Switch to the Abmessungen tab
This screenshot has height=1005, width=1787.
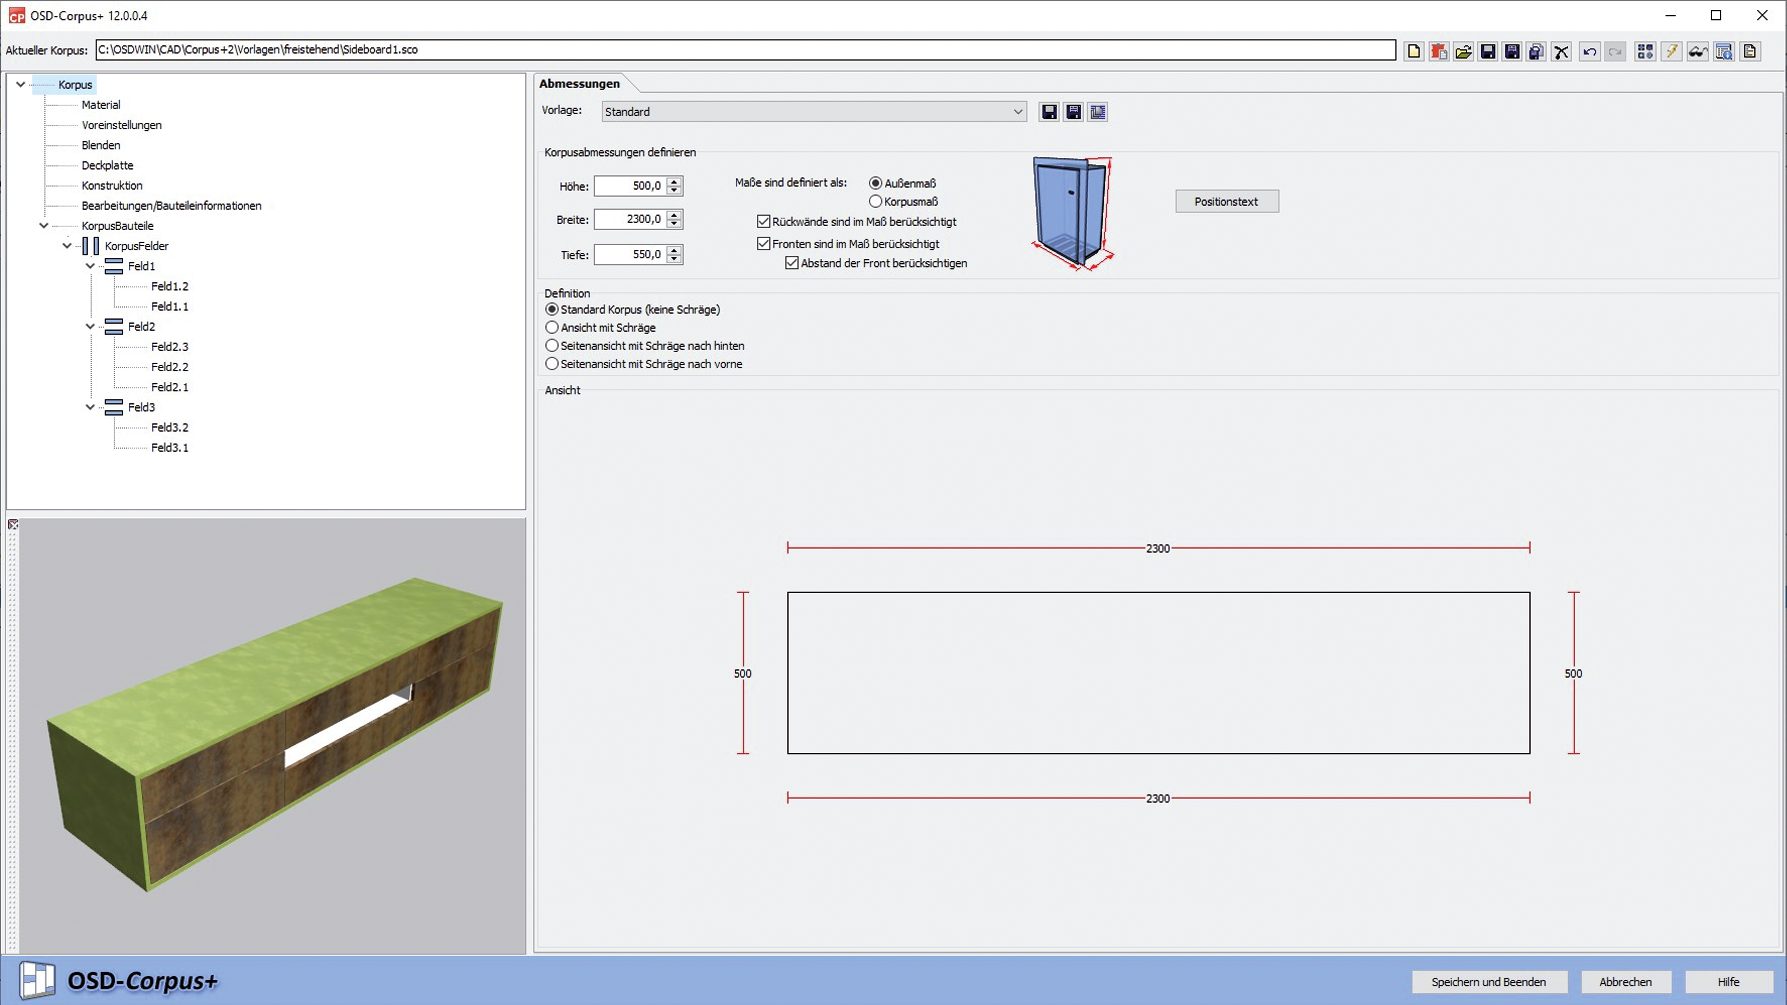579,83
